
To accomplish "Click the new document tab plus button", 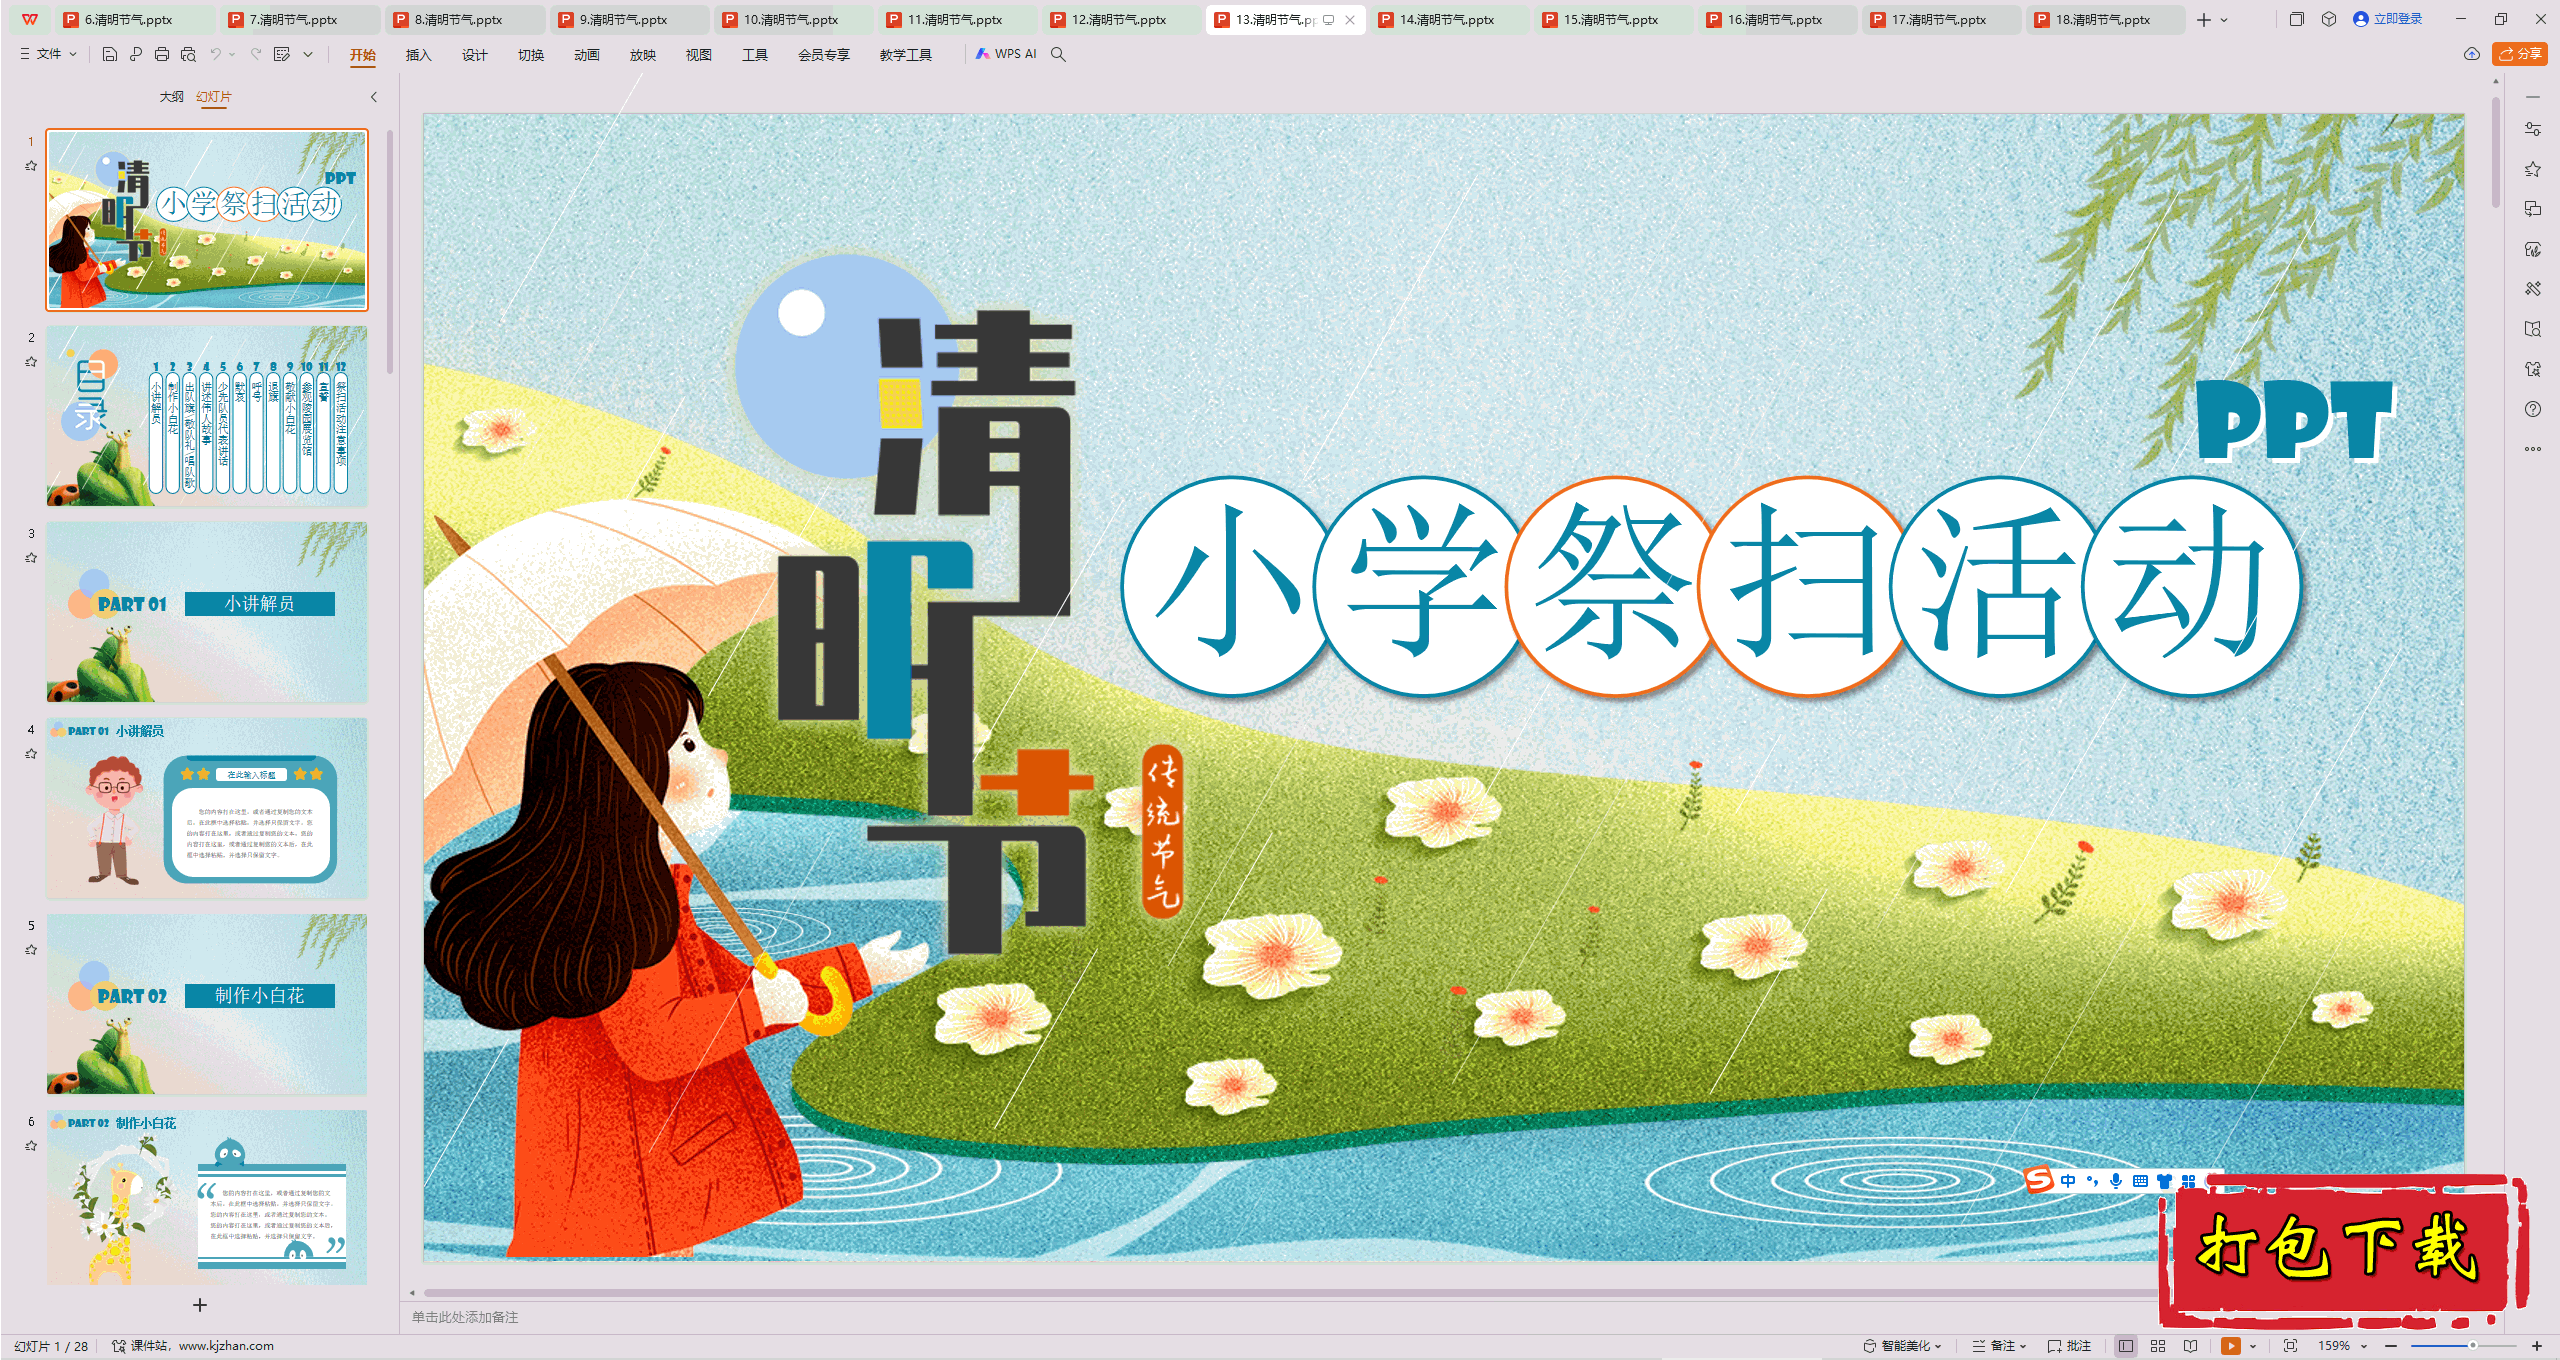I will click(x=2204, y=20).
